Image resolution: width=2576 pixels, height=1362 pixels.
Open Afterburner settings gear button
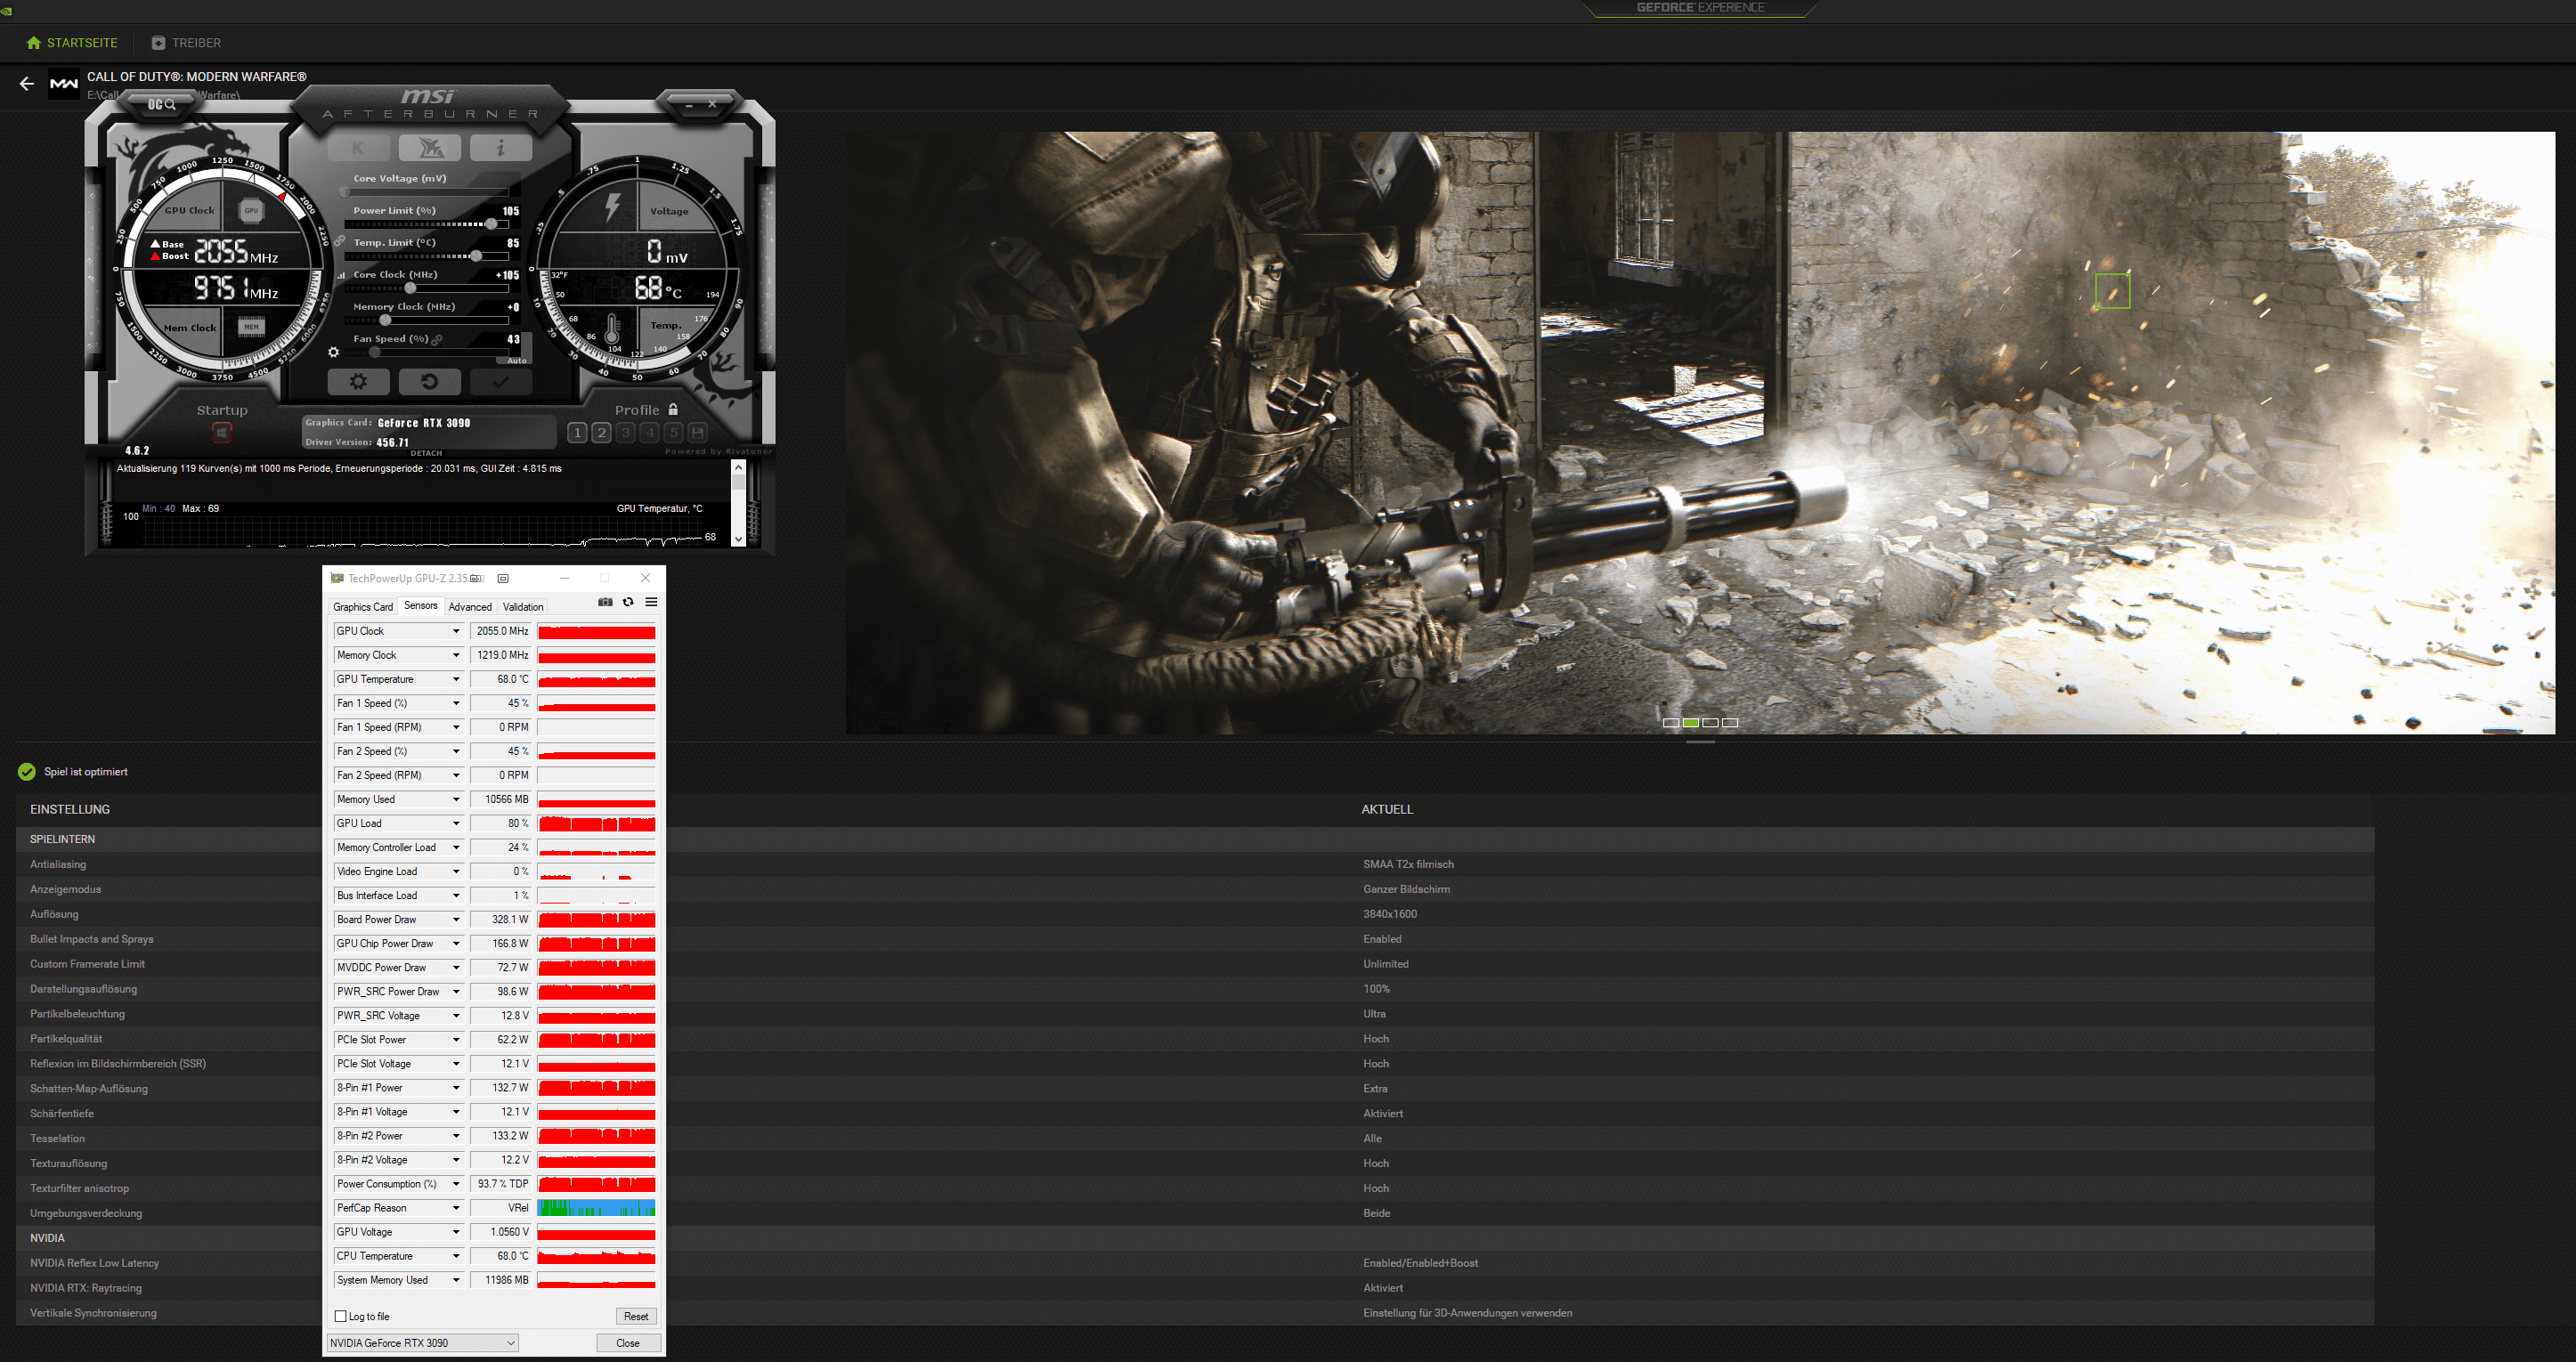point(358,381)
